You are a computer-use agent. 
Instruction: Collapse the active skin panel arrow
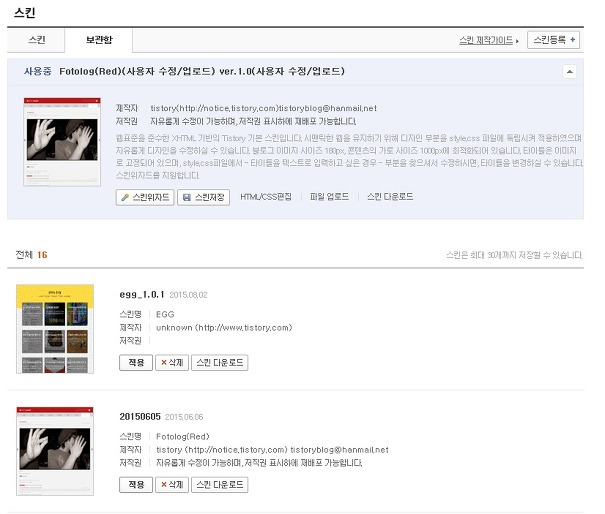pyautogui.click(x=569, y=71)
